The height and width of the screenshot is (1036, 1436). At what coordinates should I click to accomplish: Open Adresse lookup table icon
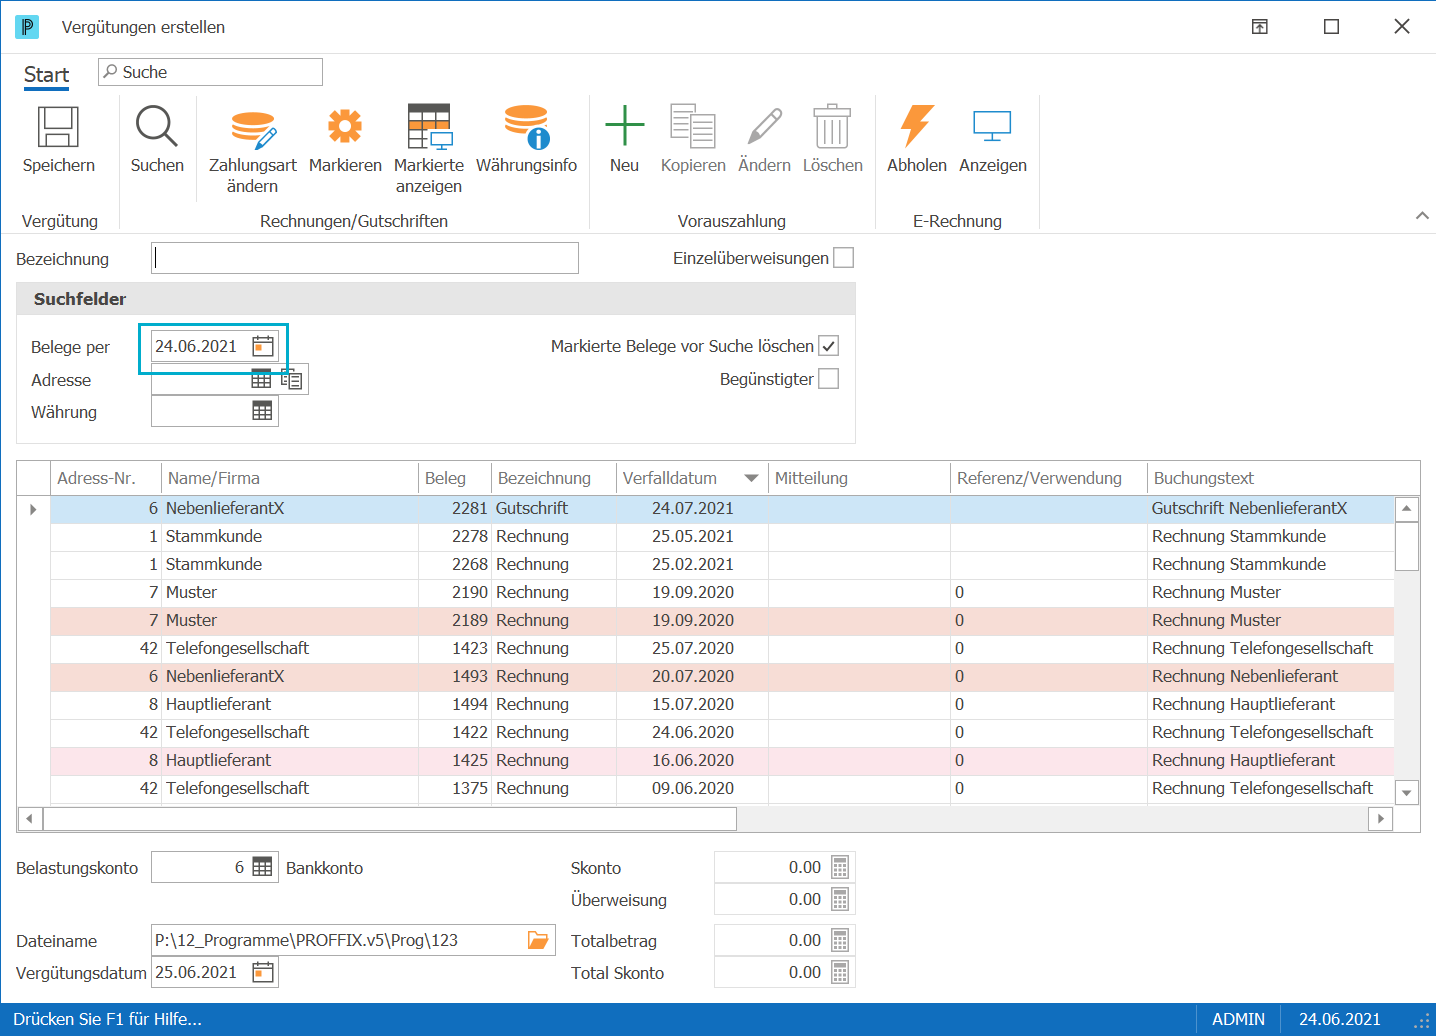[x=261, y=379]
